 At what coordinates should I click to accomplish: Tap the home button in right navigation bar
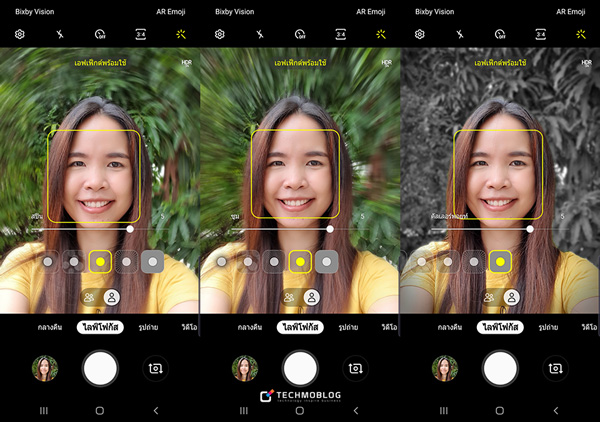(x=499, y=410)
